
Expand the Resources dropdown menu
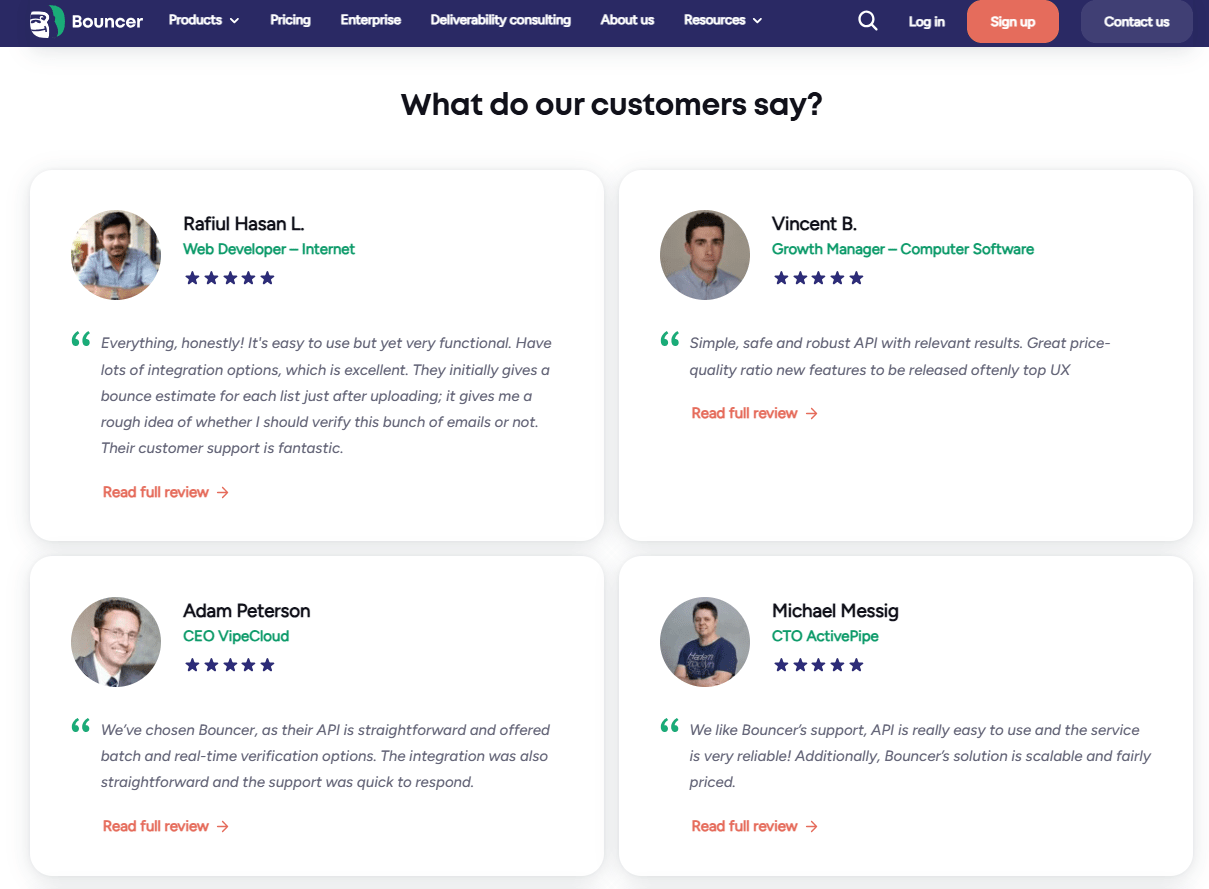coord(723,20)
